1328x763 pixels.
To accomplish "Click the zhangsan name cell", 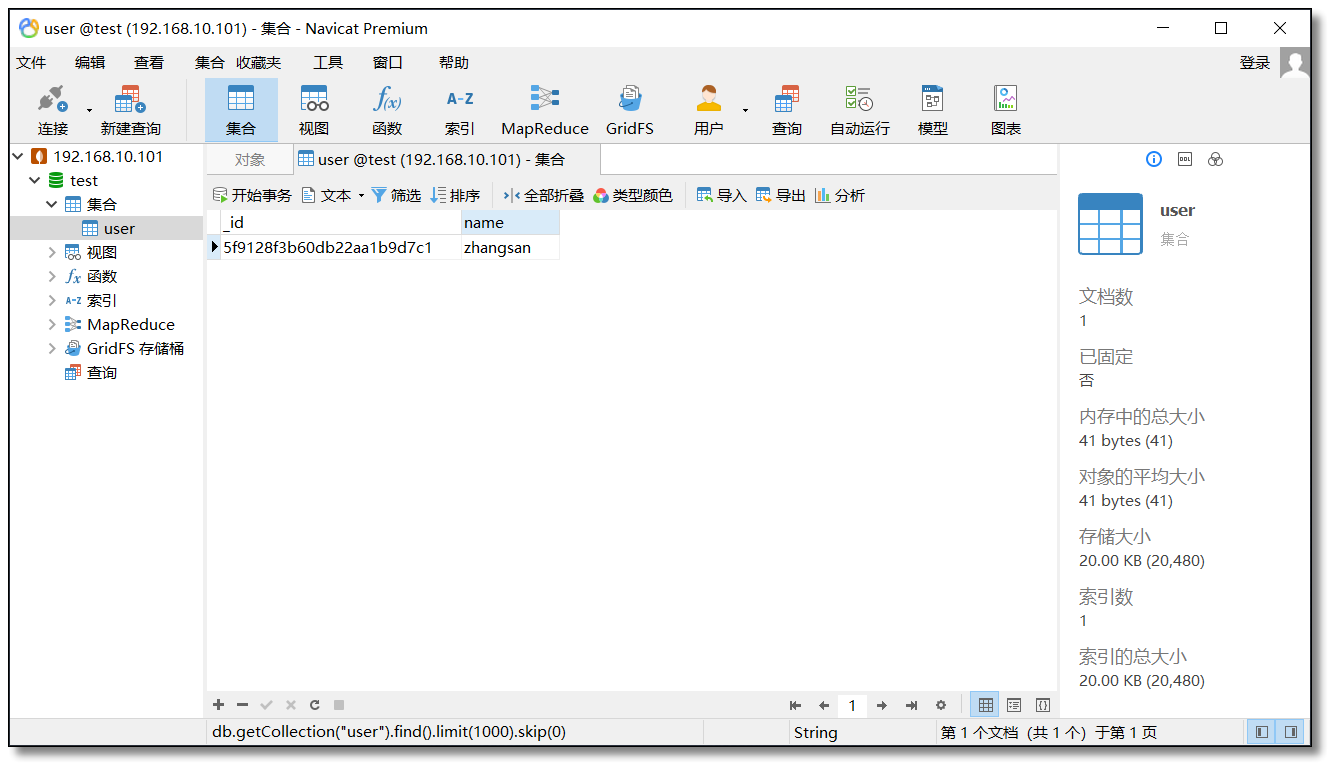I will pyautogui.click(x=510, y=247).
